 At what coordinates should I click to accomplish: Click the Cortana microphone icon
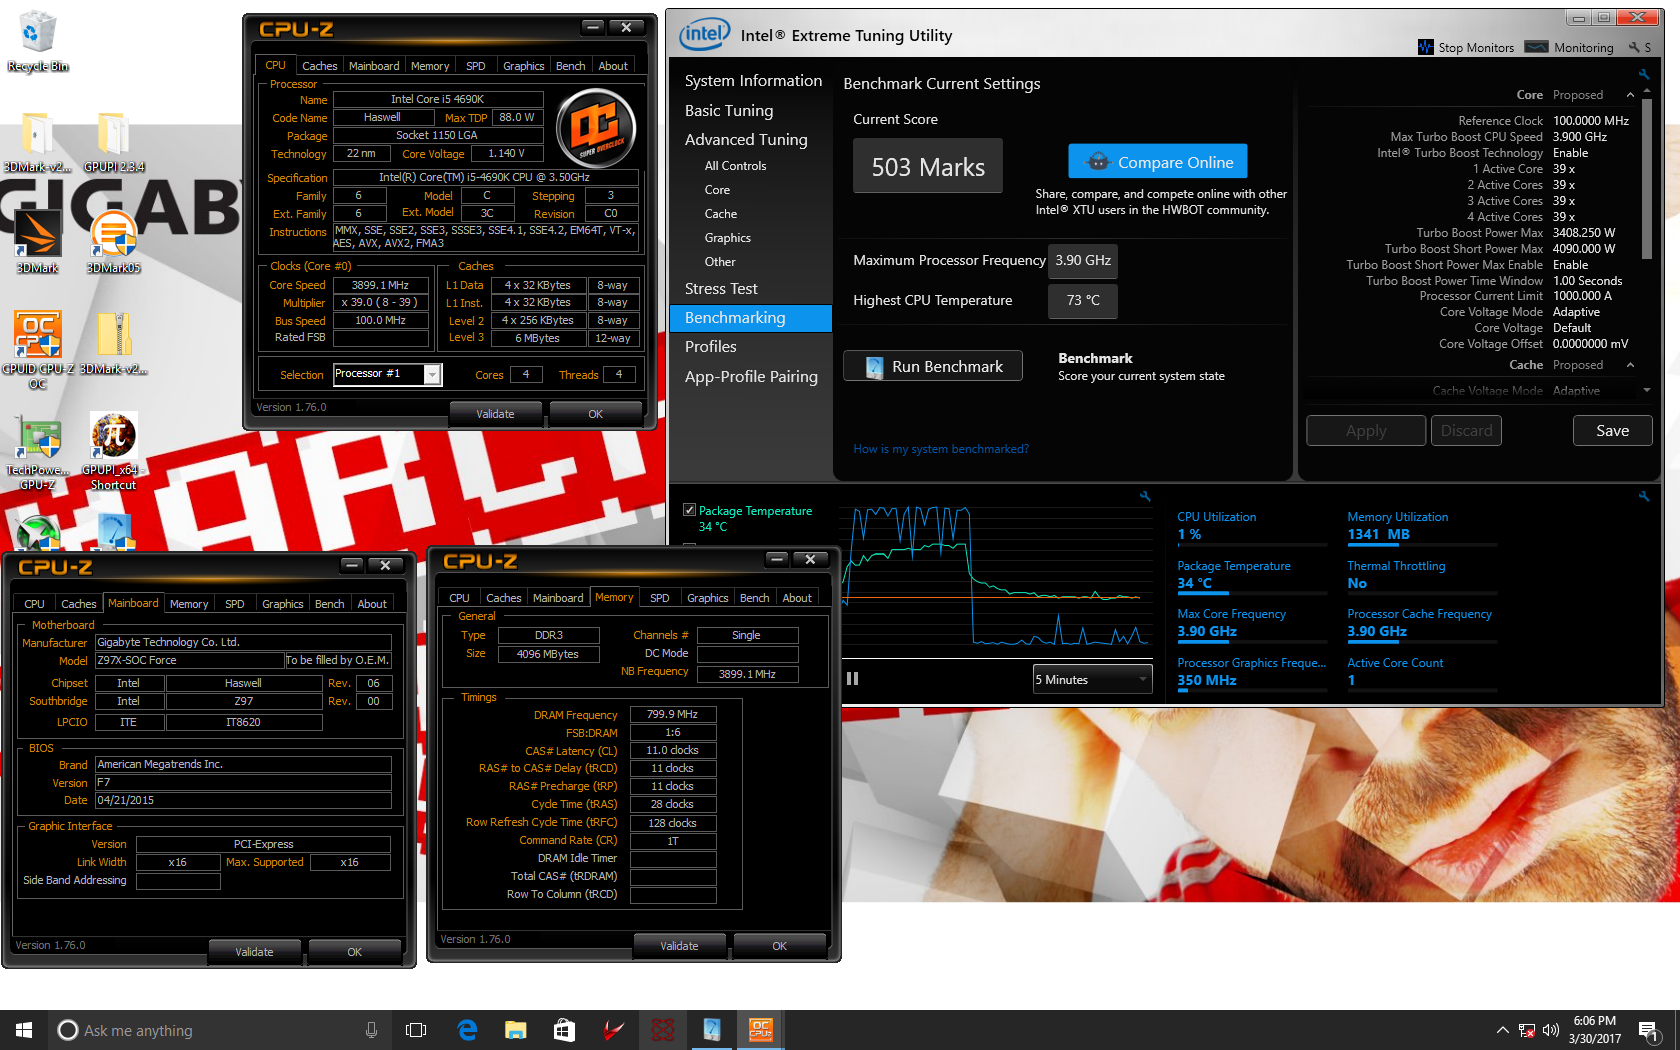(371, 1030)
